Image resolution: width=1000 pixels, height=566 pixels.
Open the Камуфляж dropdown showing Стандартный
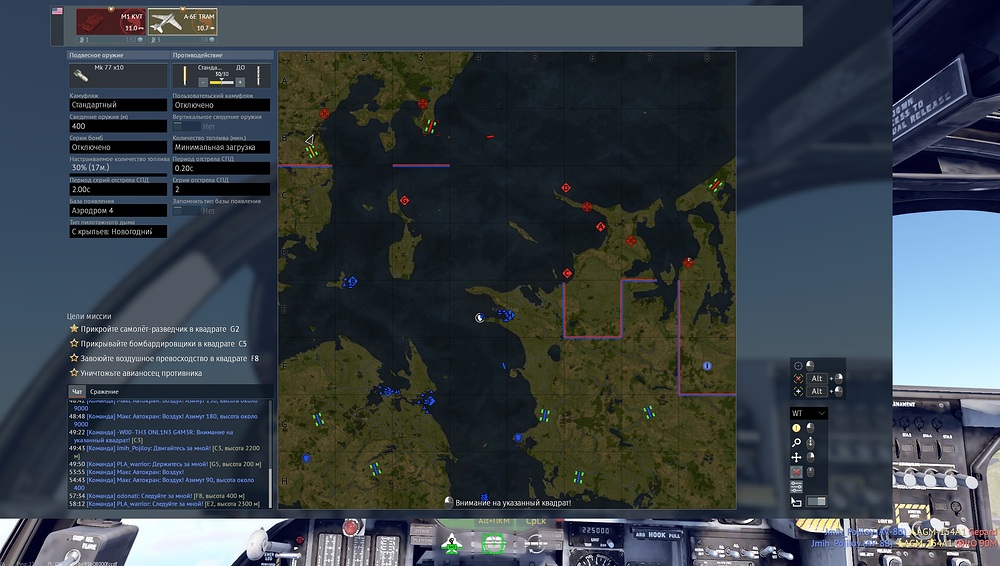[x=118, y=105]
